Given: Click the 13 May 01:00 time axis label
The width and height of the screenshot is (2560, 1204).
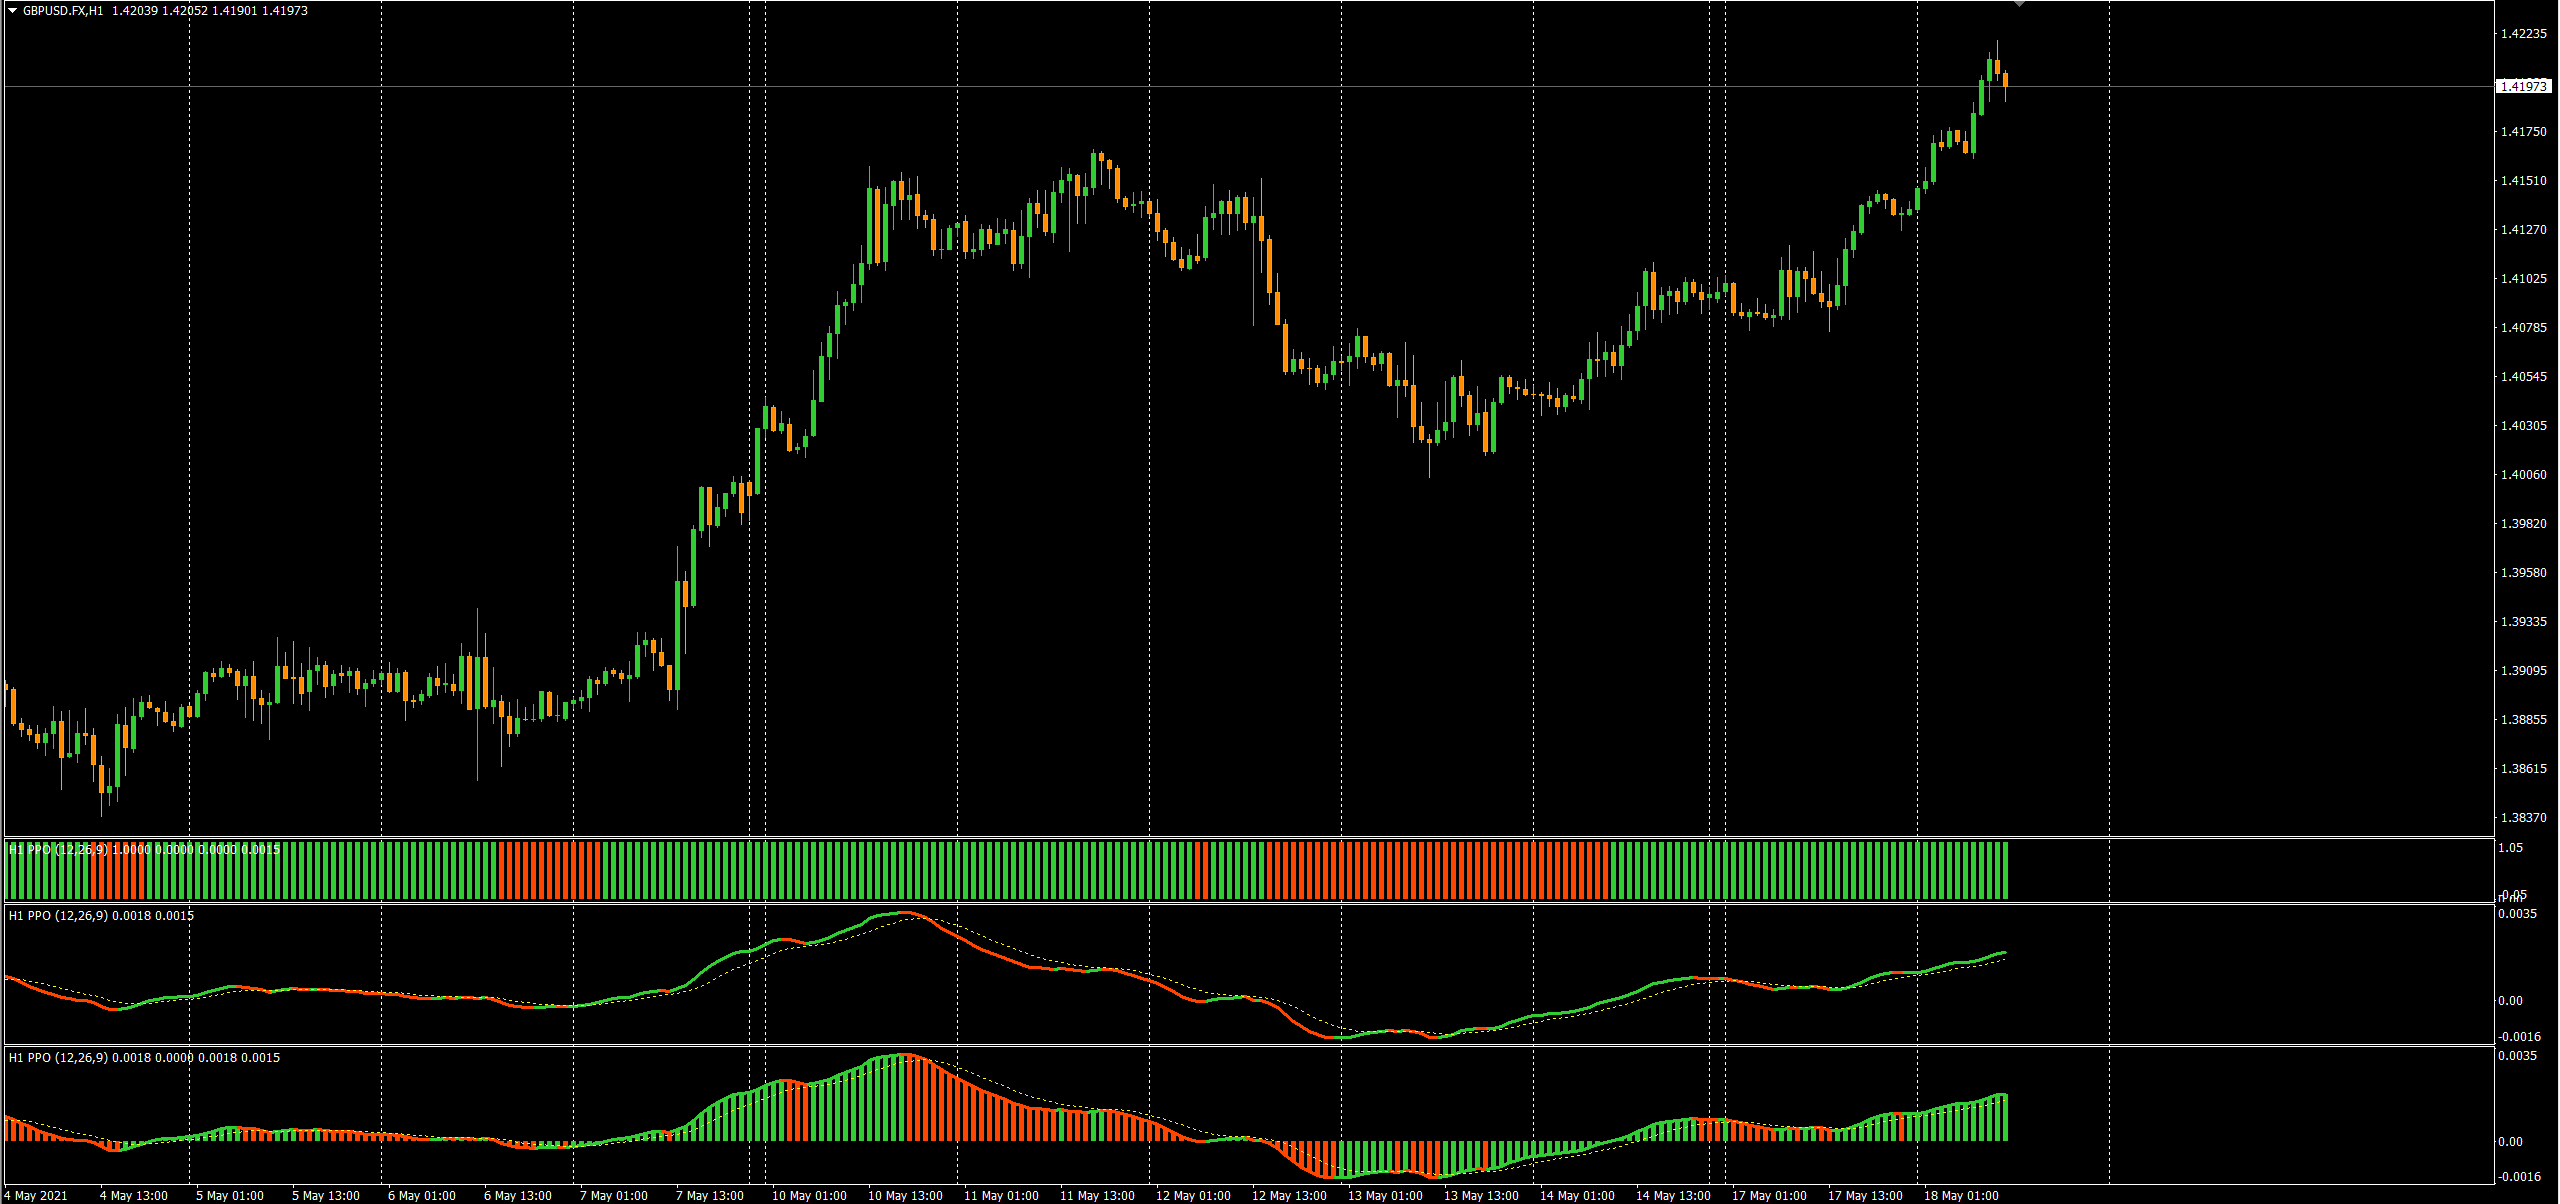Looking at the screenshot, I should pyautogui.click(x=1385, y=1195).
